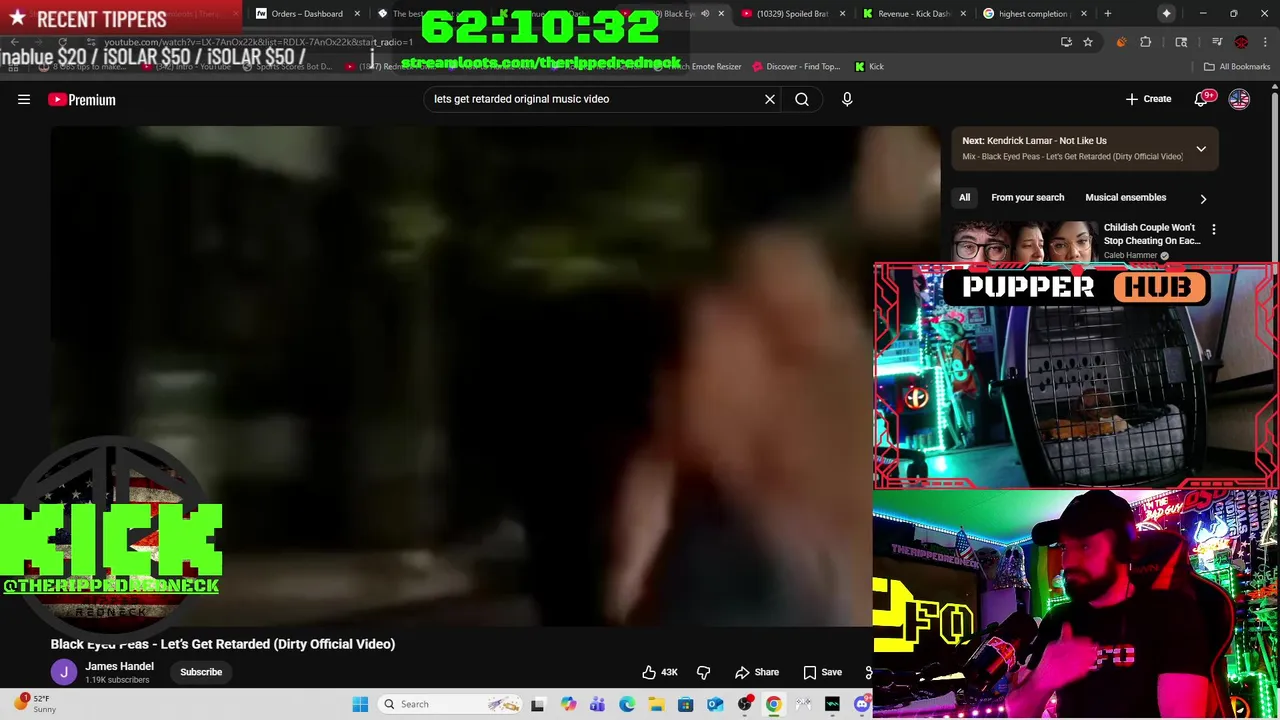
Task: Run the search with magnifier button
Action: (802, 99)
